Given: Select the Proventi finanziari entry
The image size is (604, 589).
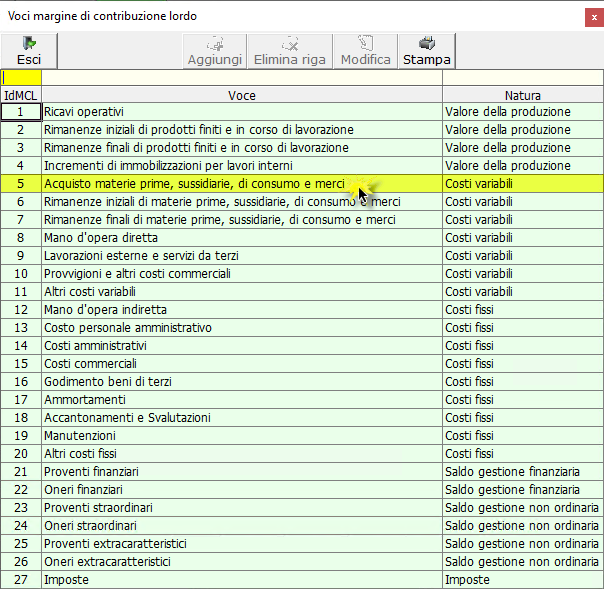Looking at the screenshot, I should pos(241,472).
